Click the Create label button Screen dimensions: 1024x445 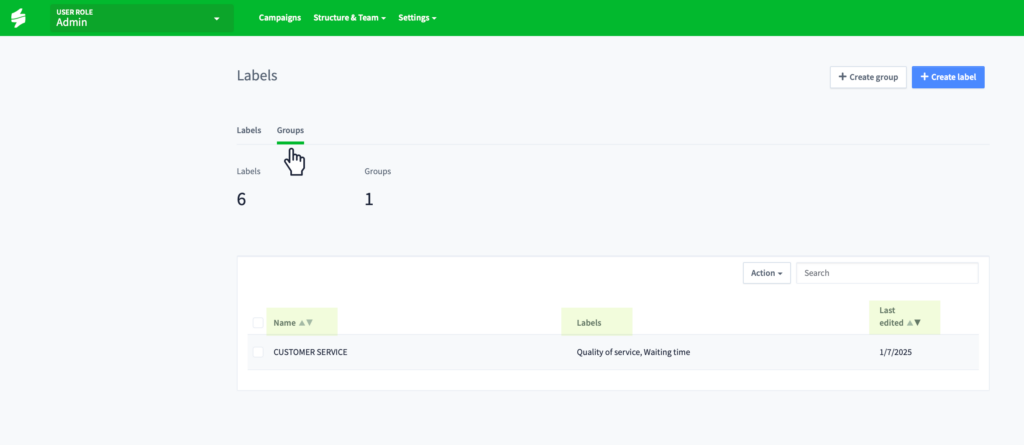[948, 77]
